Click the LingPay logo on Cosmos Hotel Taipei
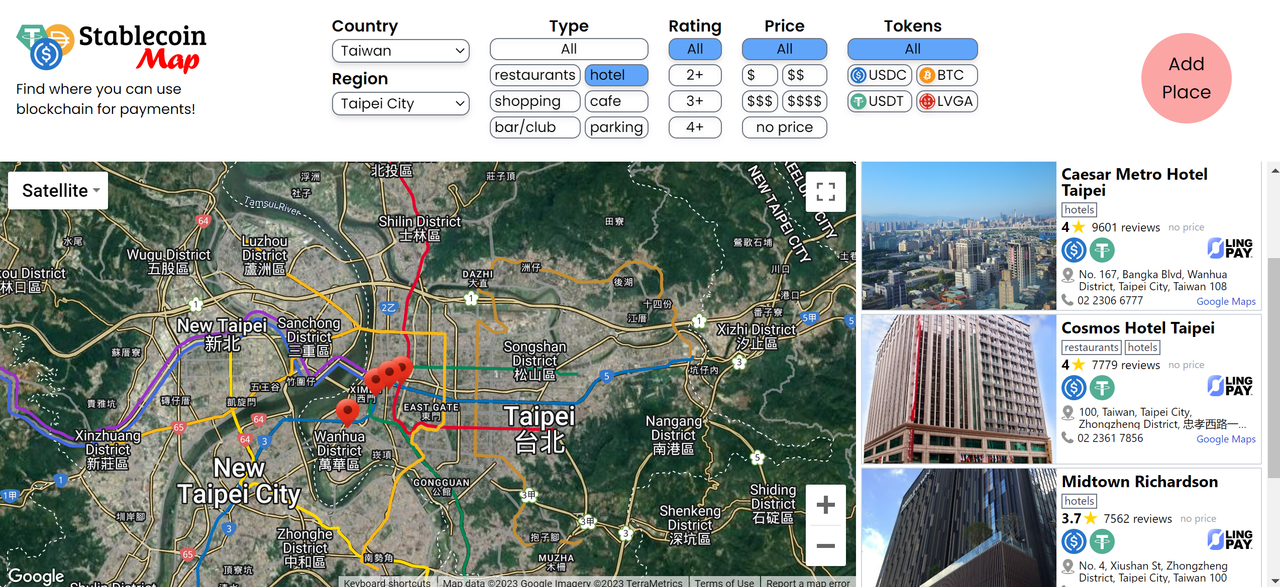This screenshot has height=587, width=1280. tap(1229, 386)
